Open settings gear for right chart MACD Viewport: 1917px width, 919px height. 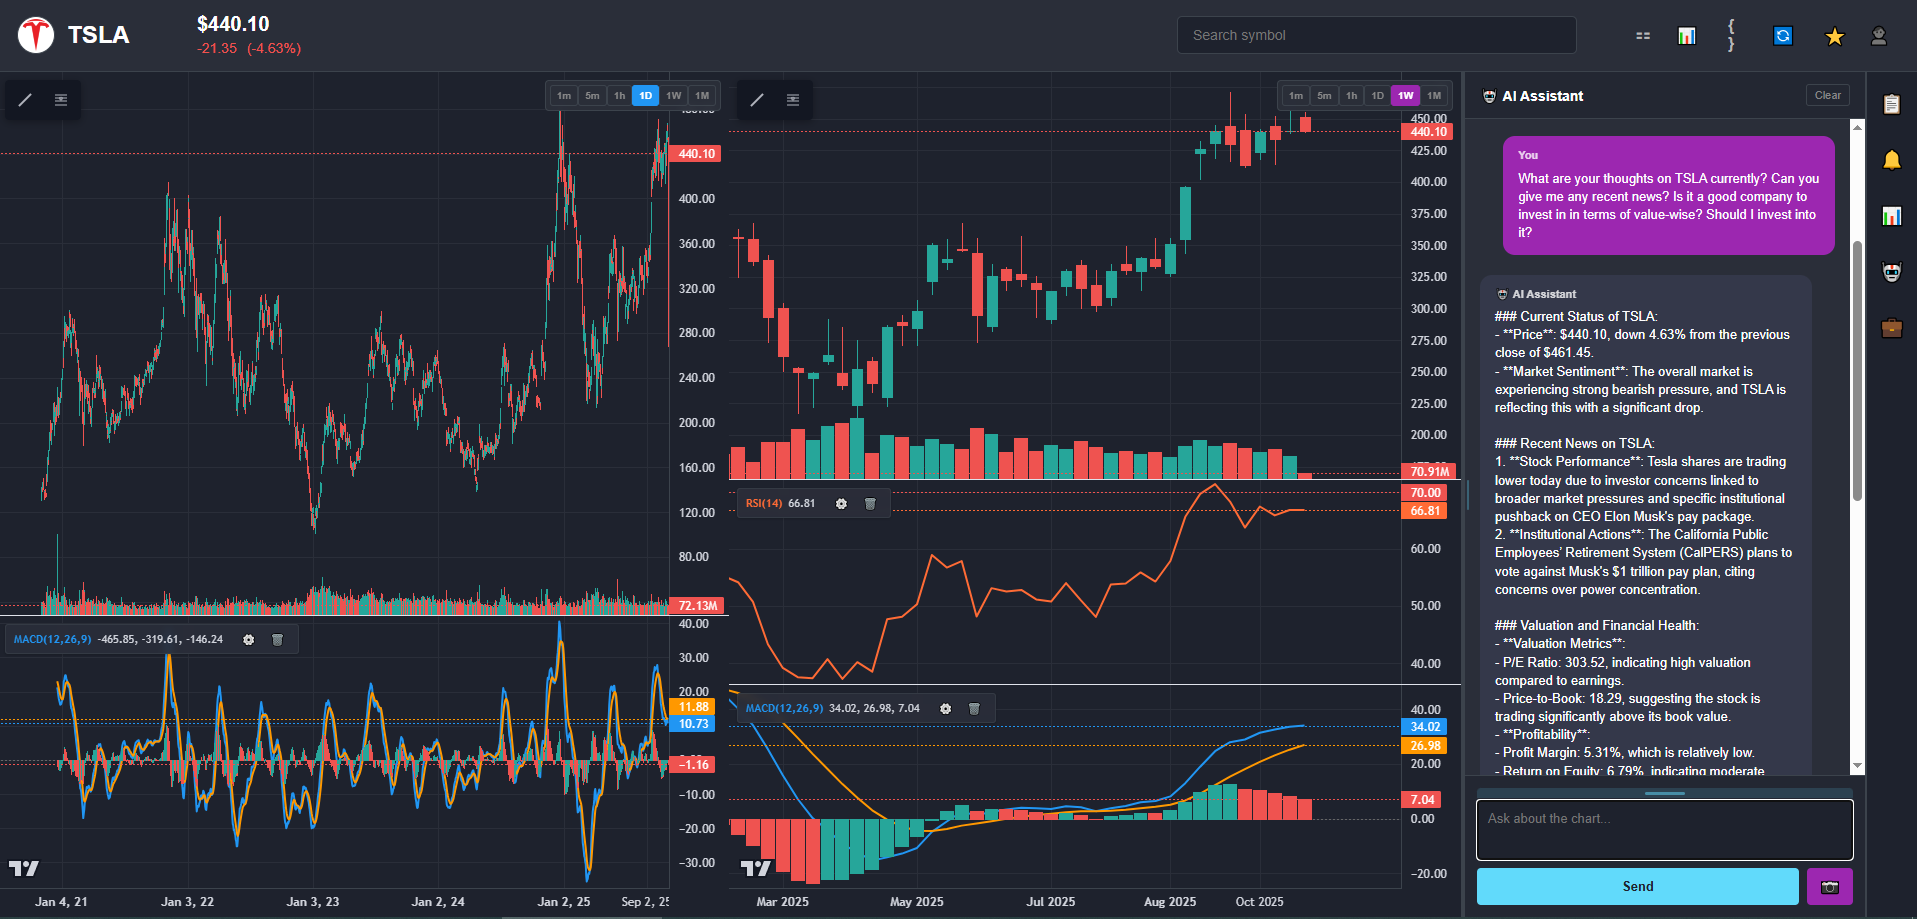(945, 709)
